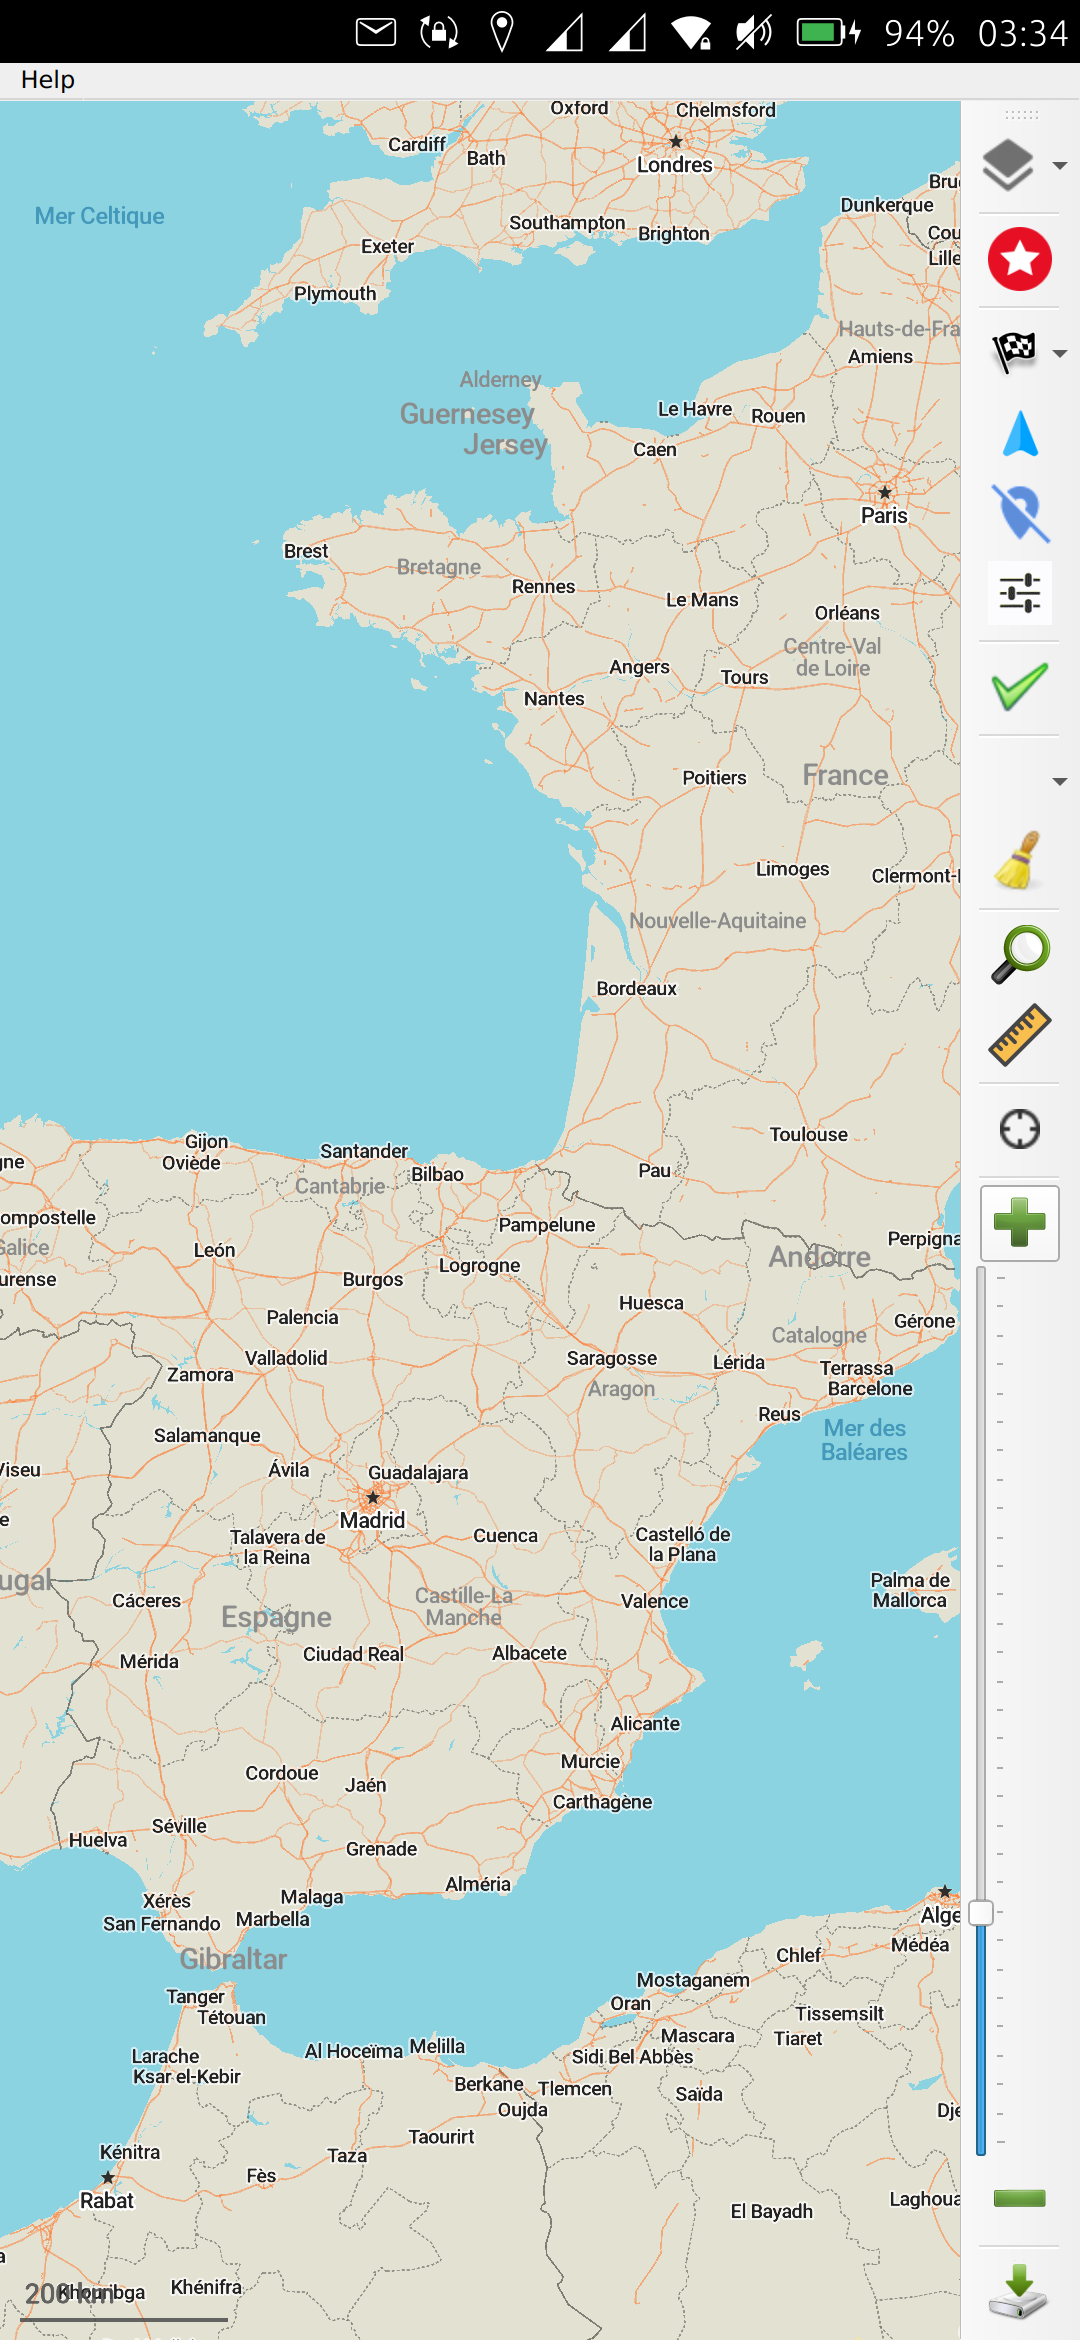Click the zoom level slider handle

[981, 1912]
